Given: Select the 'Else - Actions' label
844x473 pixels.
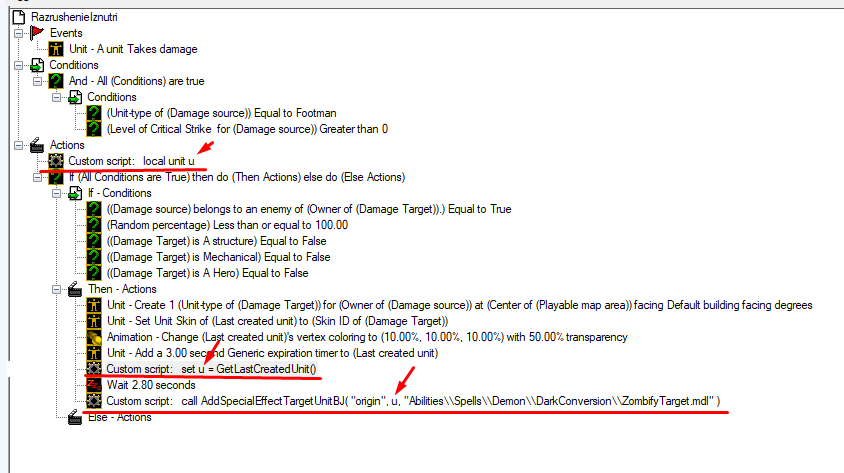Looking at the screenshot, I should pyautogui.click(x=119, y=417).
